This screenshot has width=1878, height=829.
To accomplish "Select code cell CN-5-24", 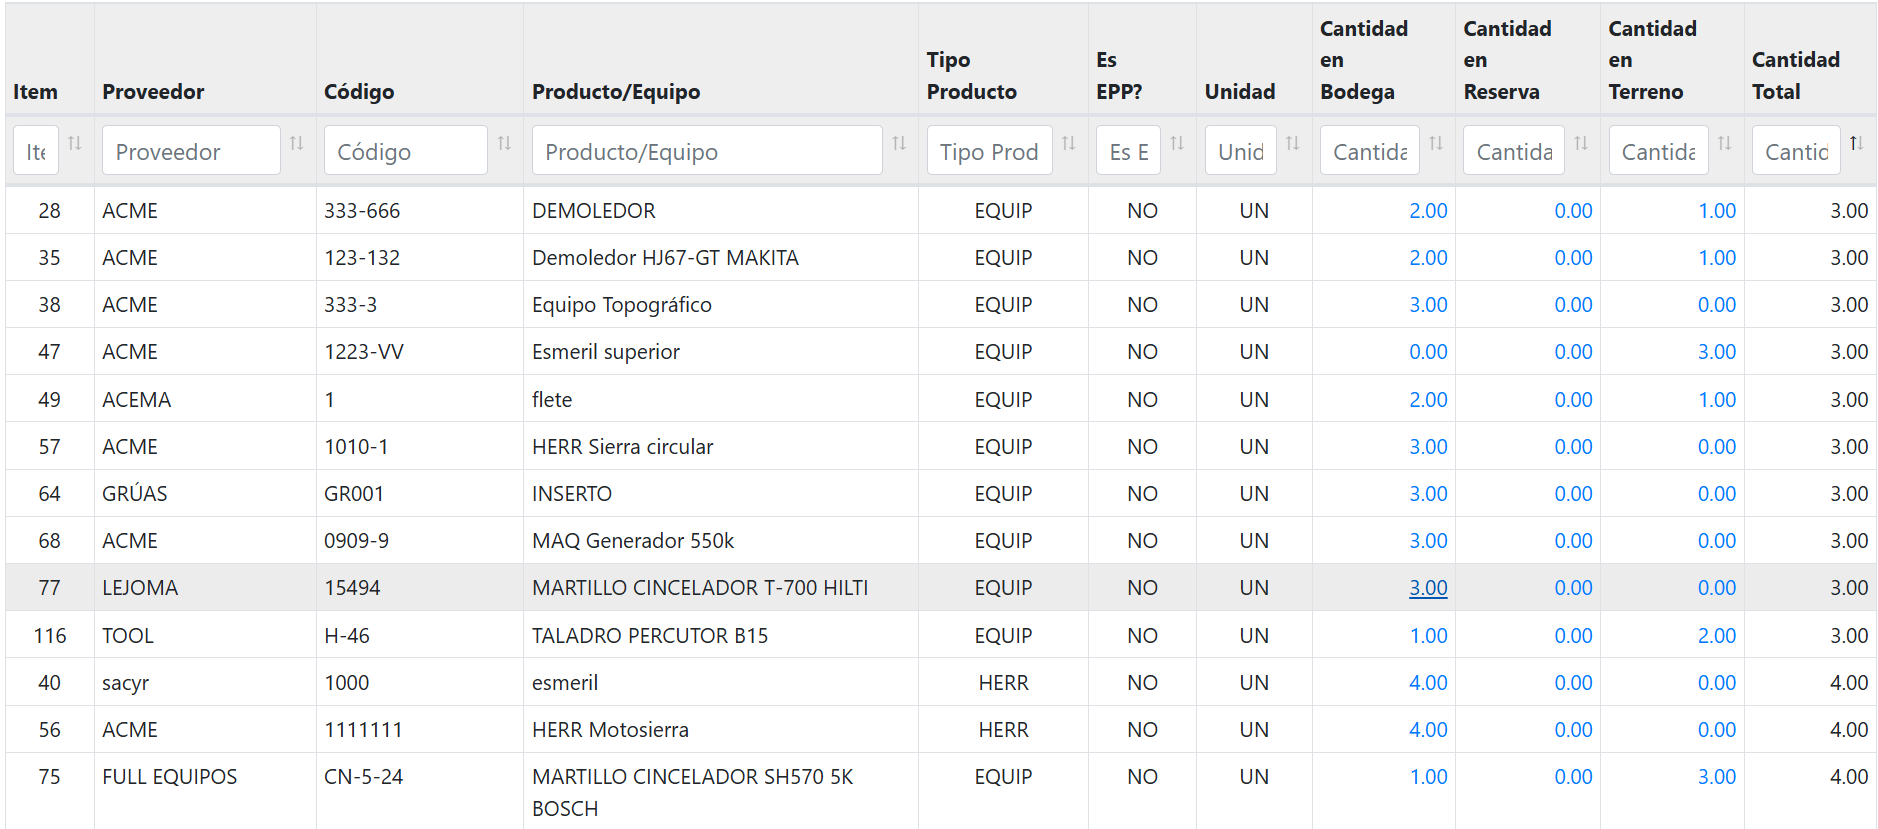I will point(420,792).
